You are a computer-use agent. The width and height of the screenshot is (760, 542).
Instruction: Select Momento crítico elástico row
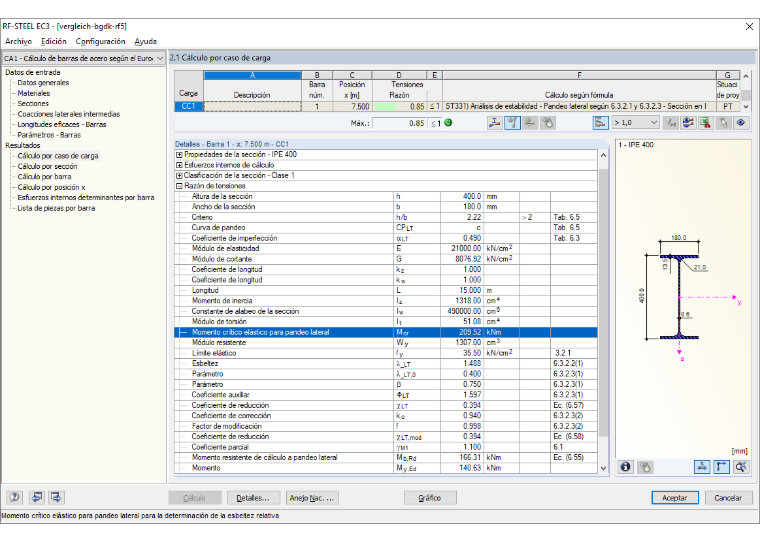(386, 333)
